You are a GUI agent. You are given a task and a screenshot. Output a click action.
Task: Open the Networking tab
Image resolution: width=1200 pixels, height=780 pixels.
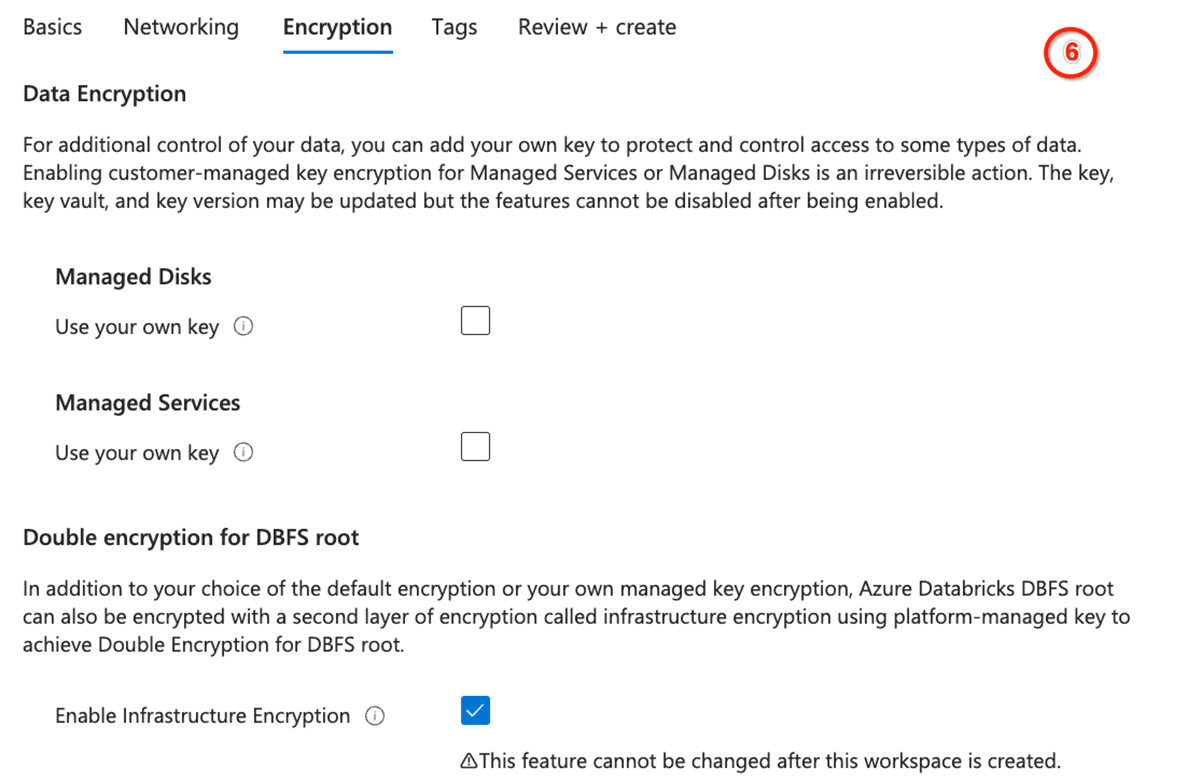(181, 28)
